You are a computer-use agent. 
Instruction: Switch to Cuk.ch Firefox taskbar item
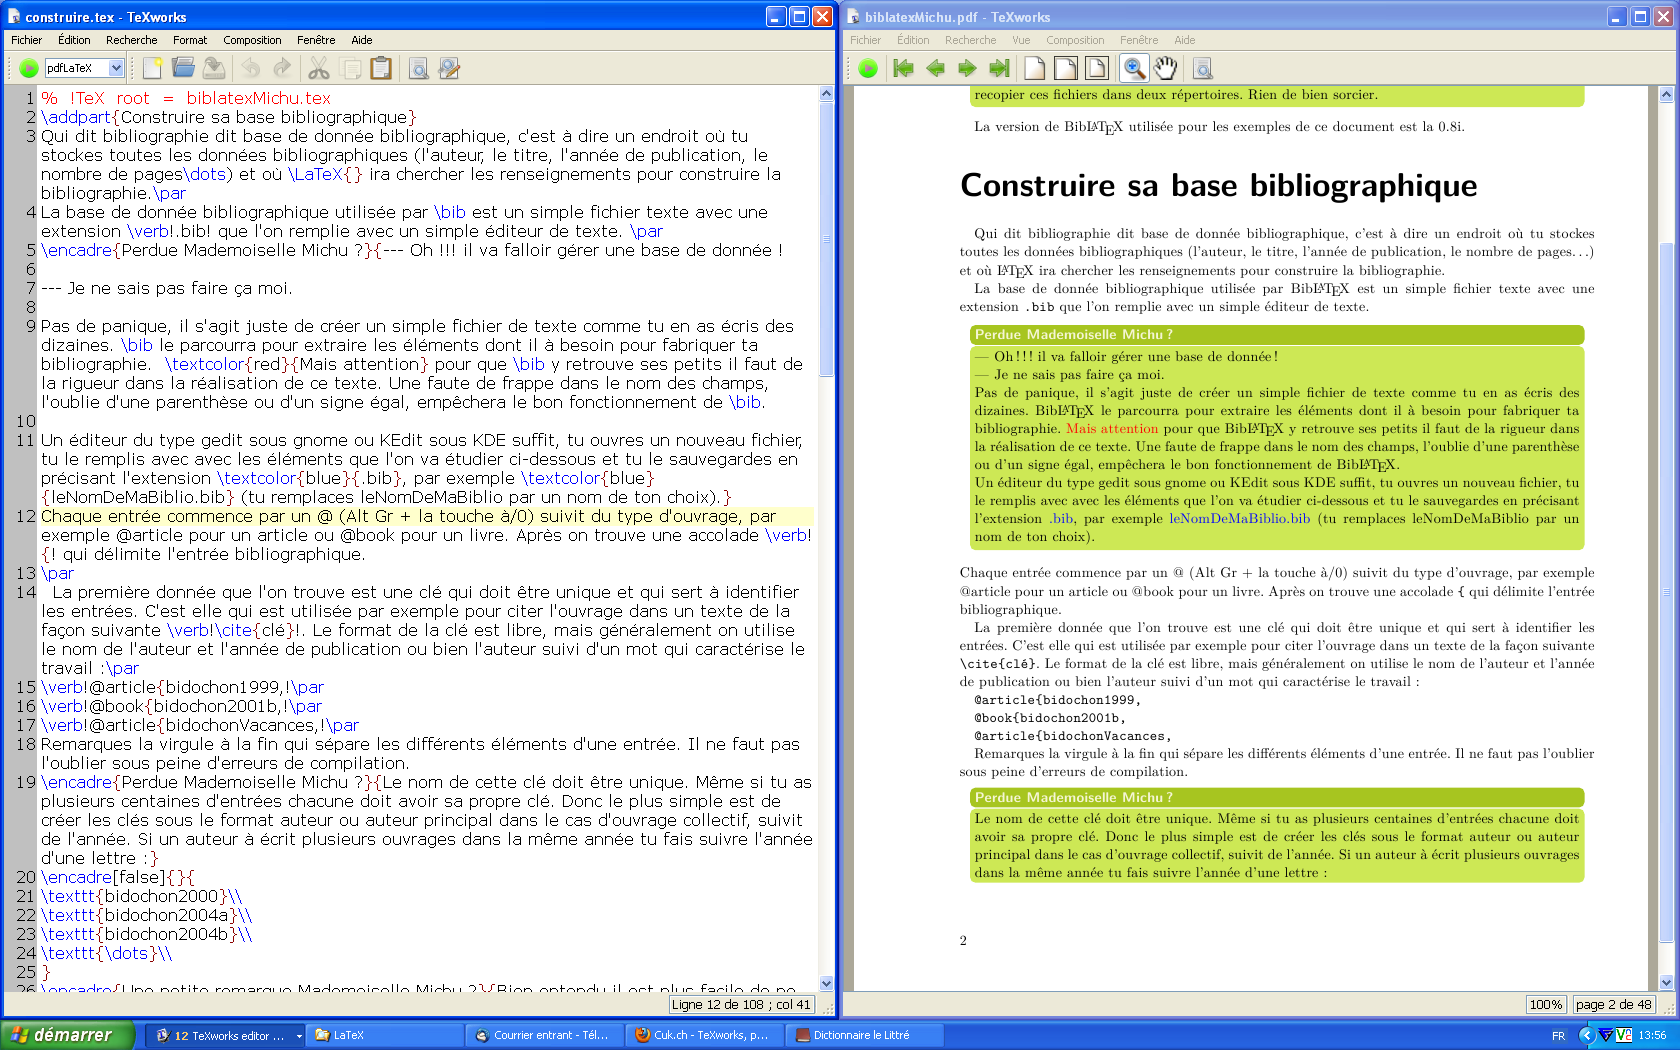705,1035
